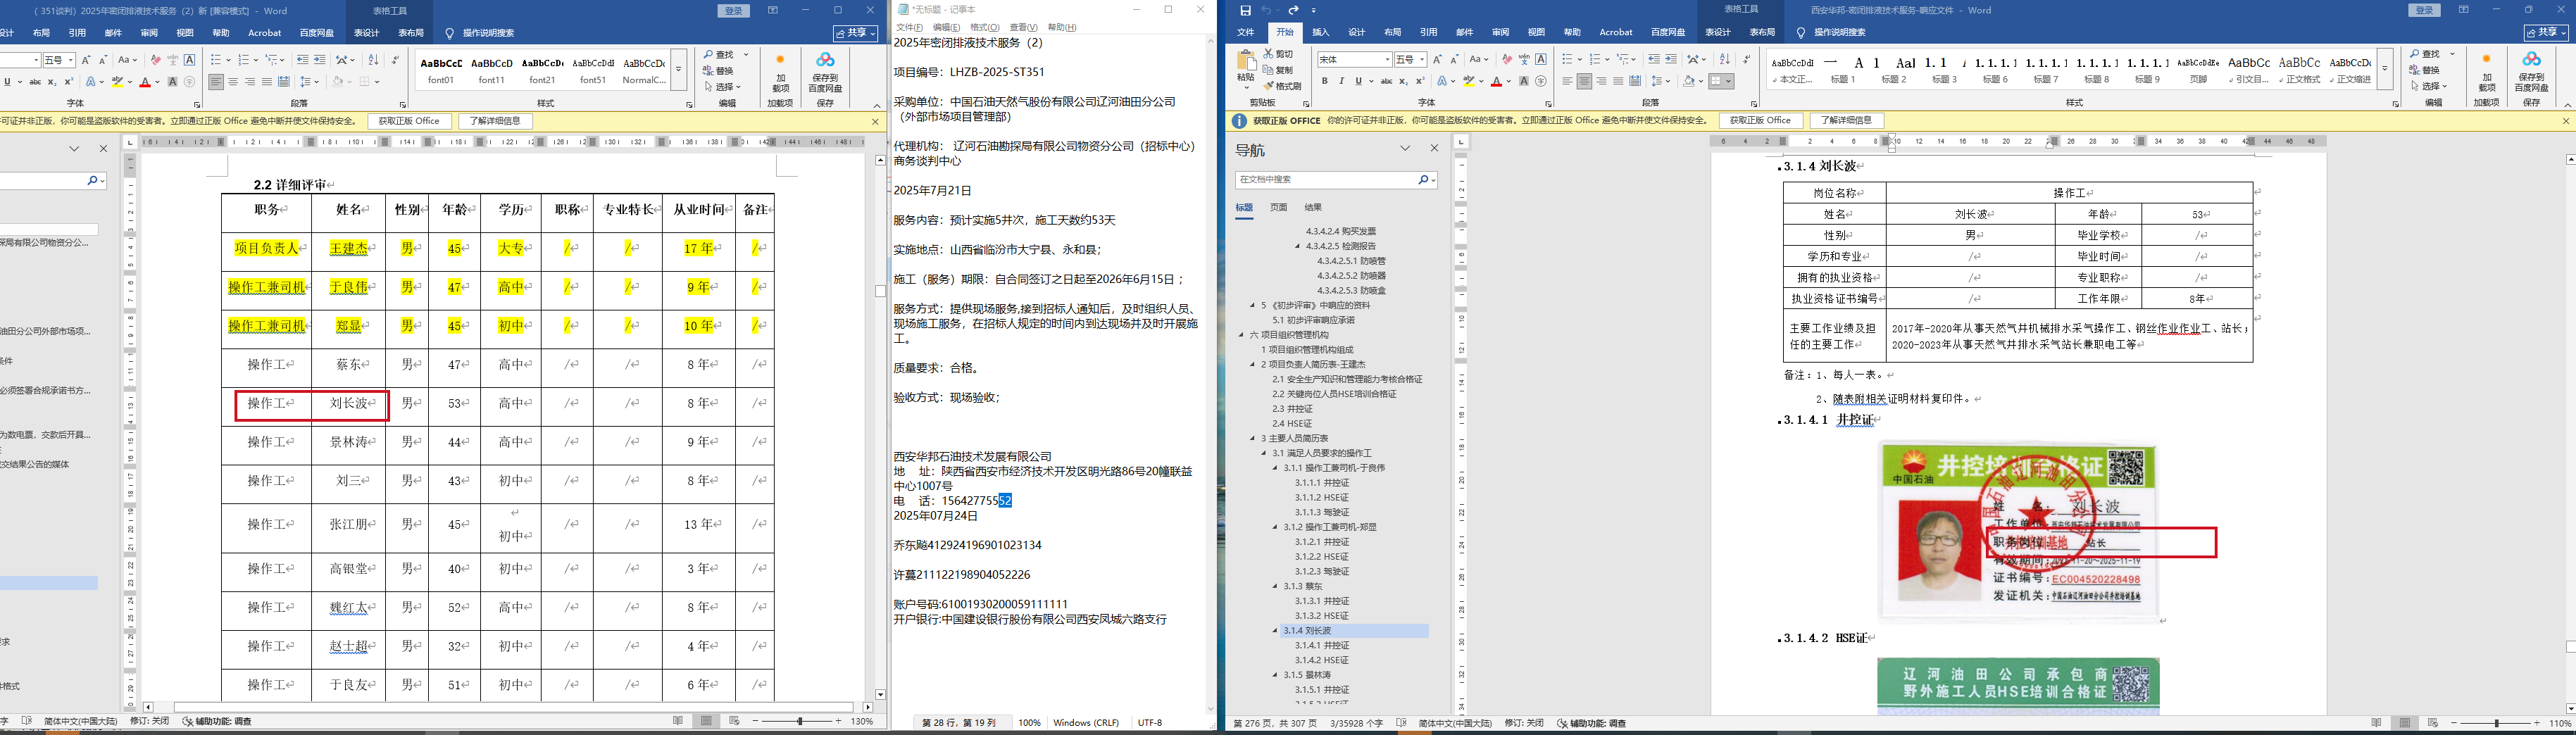Switch to 页面 tab in navigation pane
The height and width of the screenshot is (735, 2576).
click(1279, 207)
